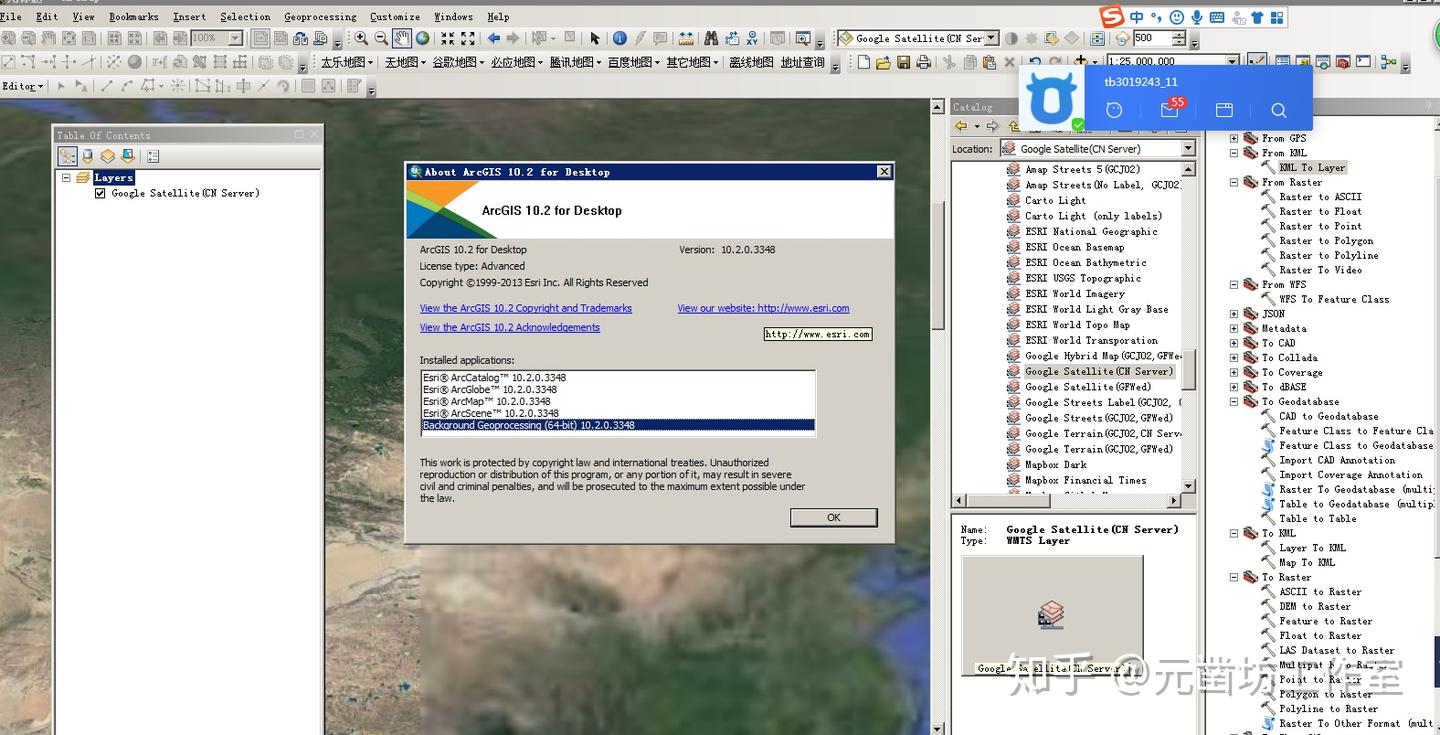The width and height of the screenshot is (1440, 735).
Task: Zoom to full extent with the globe icon
Action: (422, 38)
